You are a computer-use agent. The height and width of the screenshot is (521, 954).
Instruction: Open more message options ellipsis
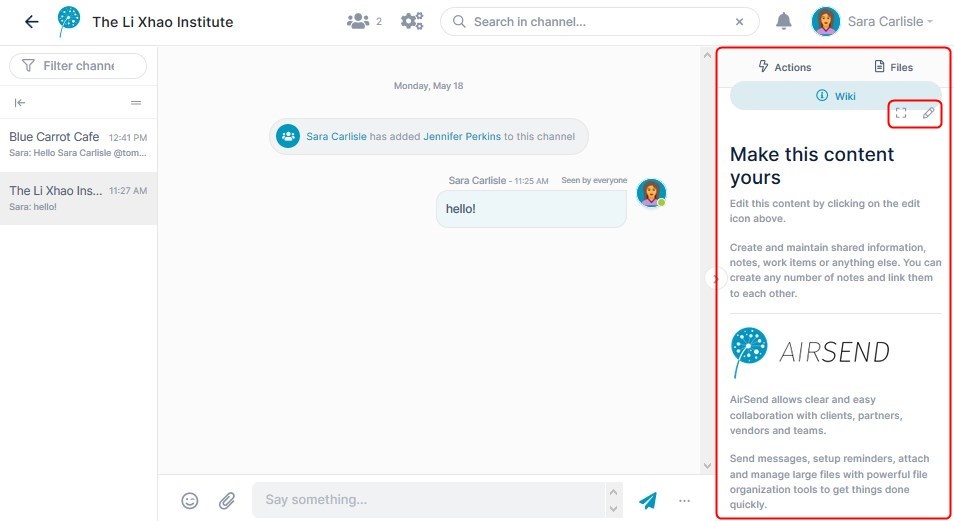[684, 500]
